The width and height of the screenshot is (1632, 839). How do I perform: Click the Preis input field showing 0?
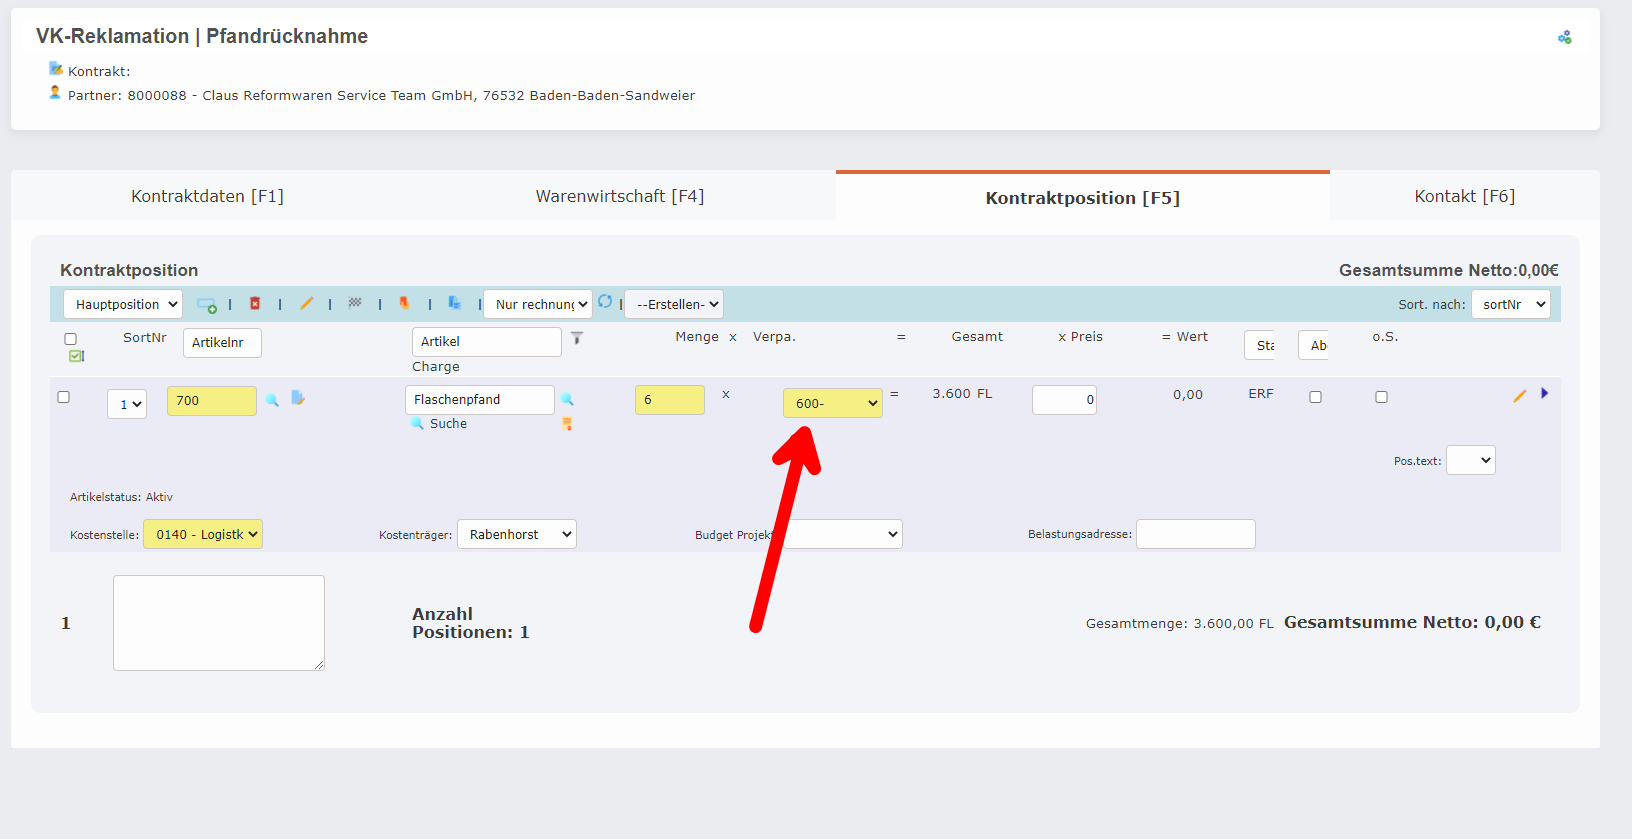tap(1064, 399)
